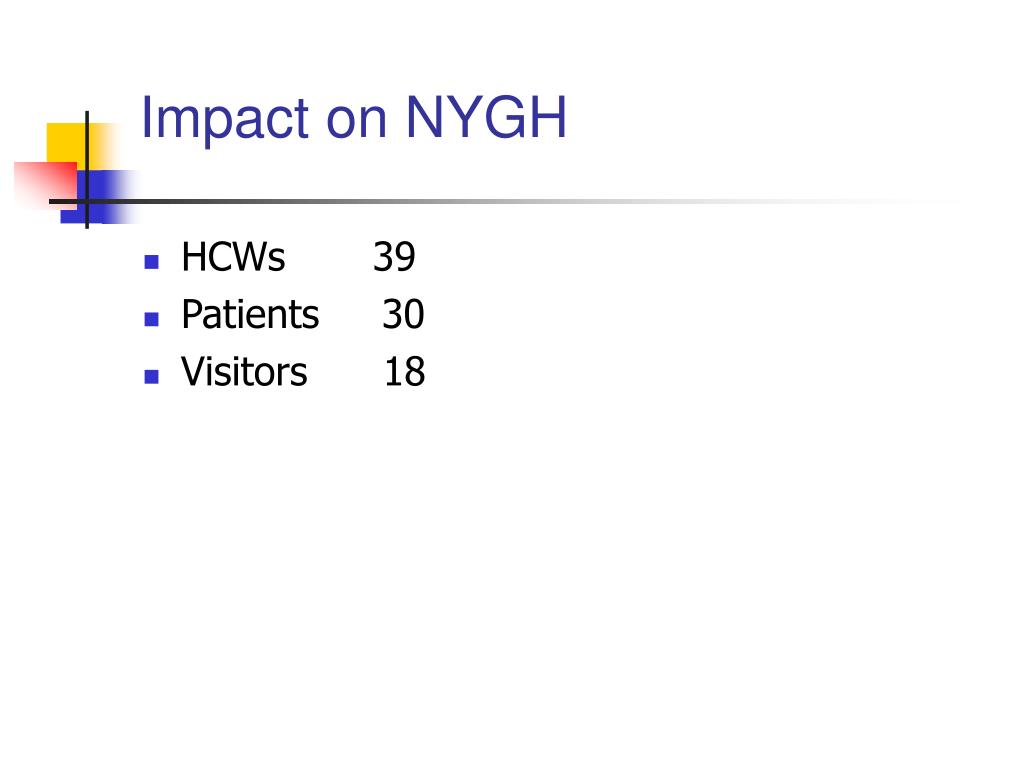Click the capital "V" in Visitors
This screenshot has height=768, width=1024.
click(x=195, y=372)
